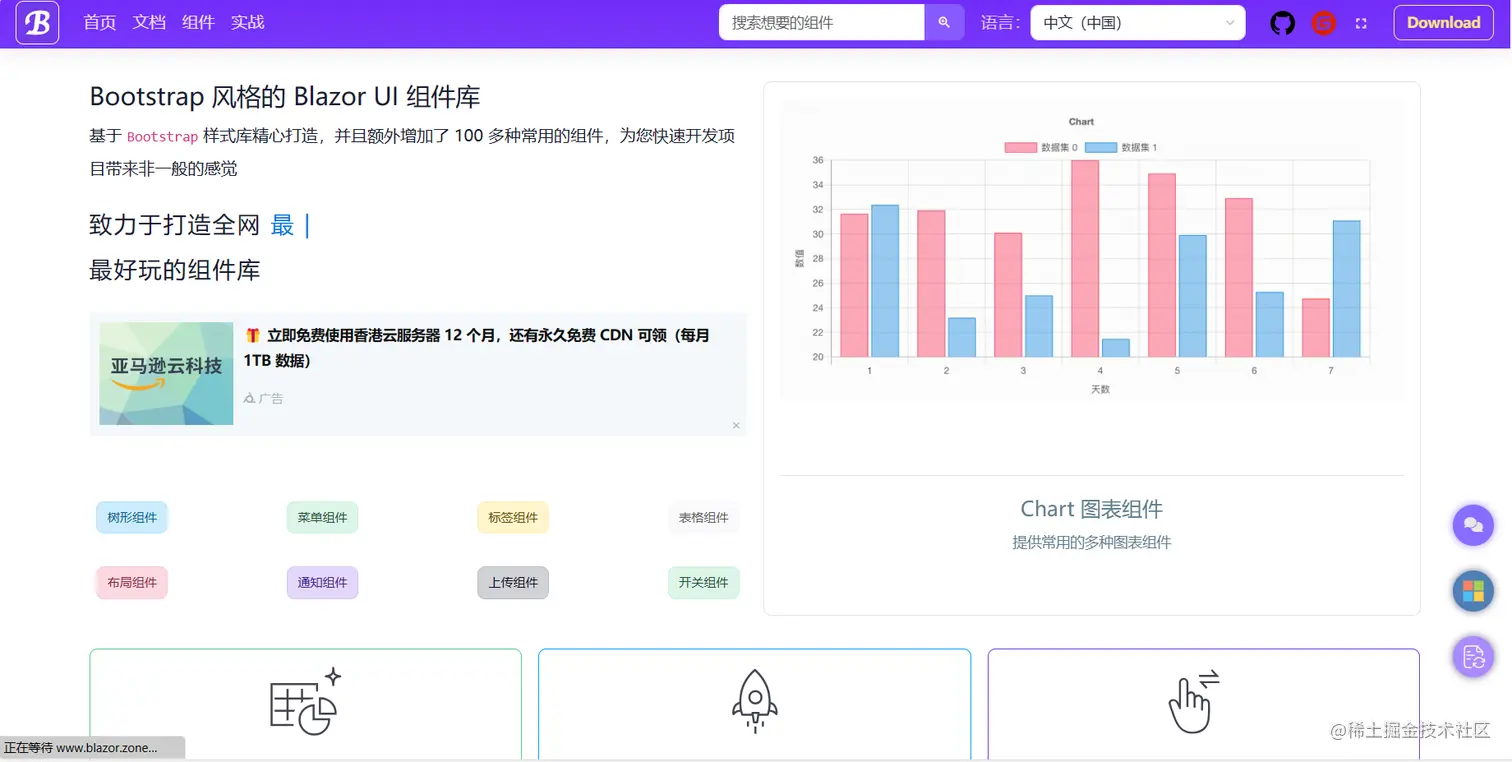
Task: Open the GitHub repository icon
Action: (1282, 23)
